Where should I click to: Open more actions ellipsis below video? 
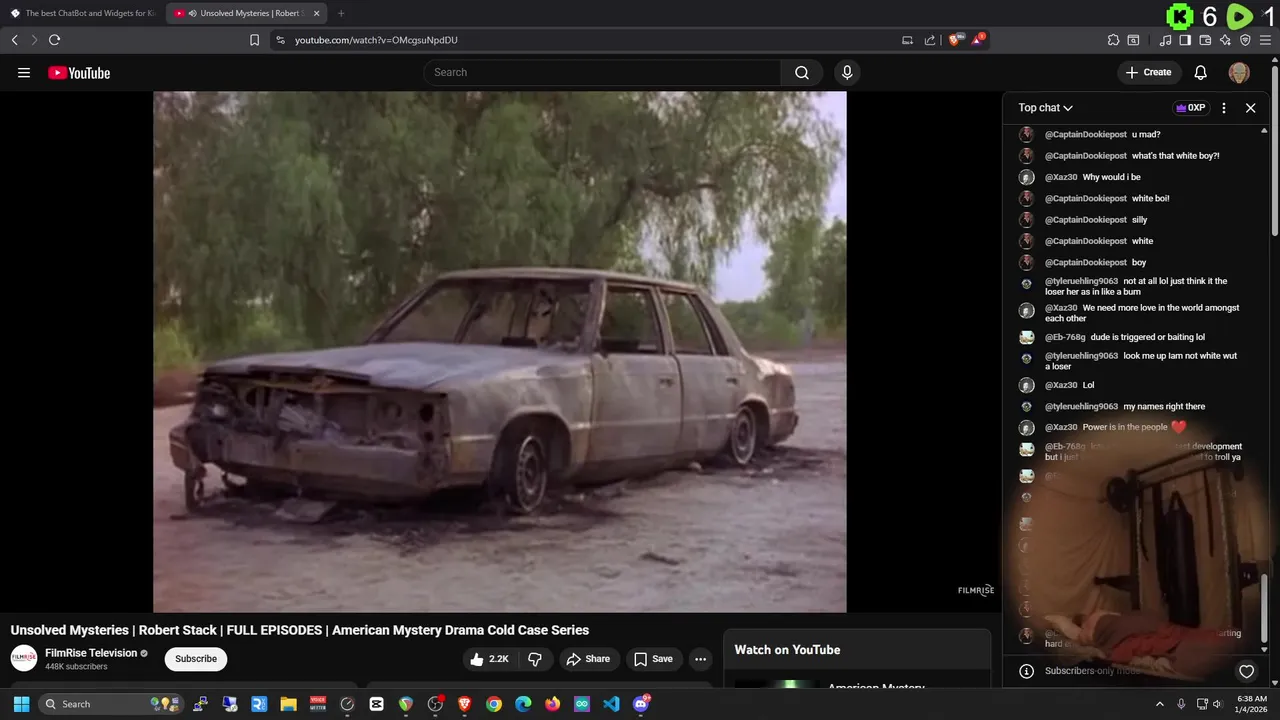[700, 659]
